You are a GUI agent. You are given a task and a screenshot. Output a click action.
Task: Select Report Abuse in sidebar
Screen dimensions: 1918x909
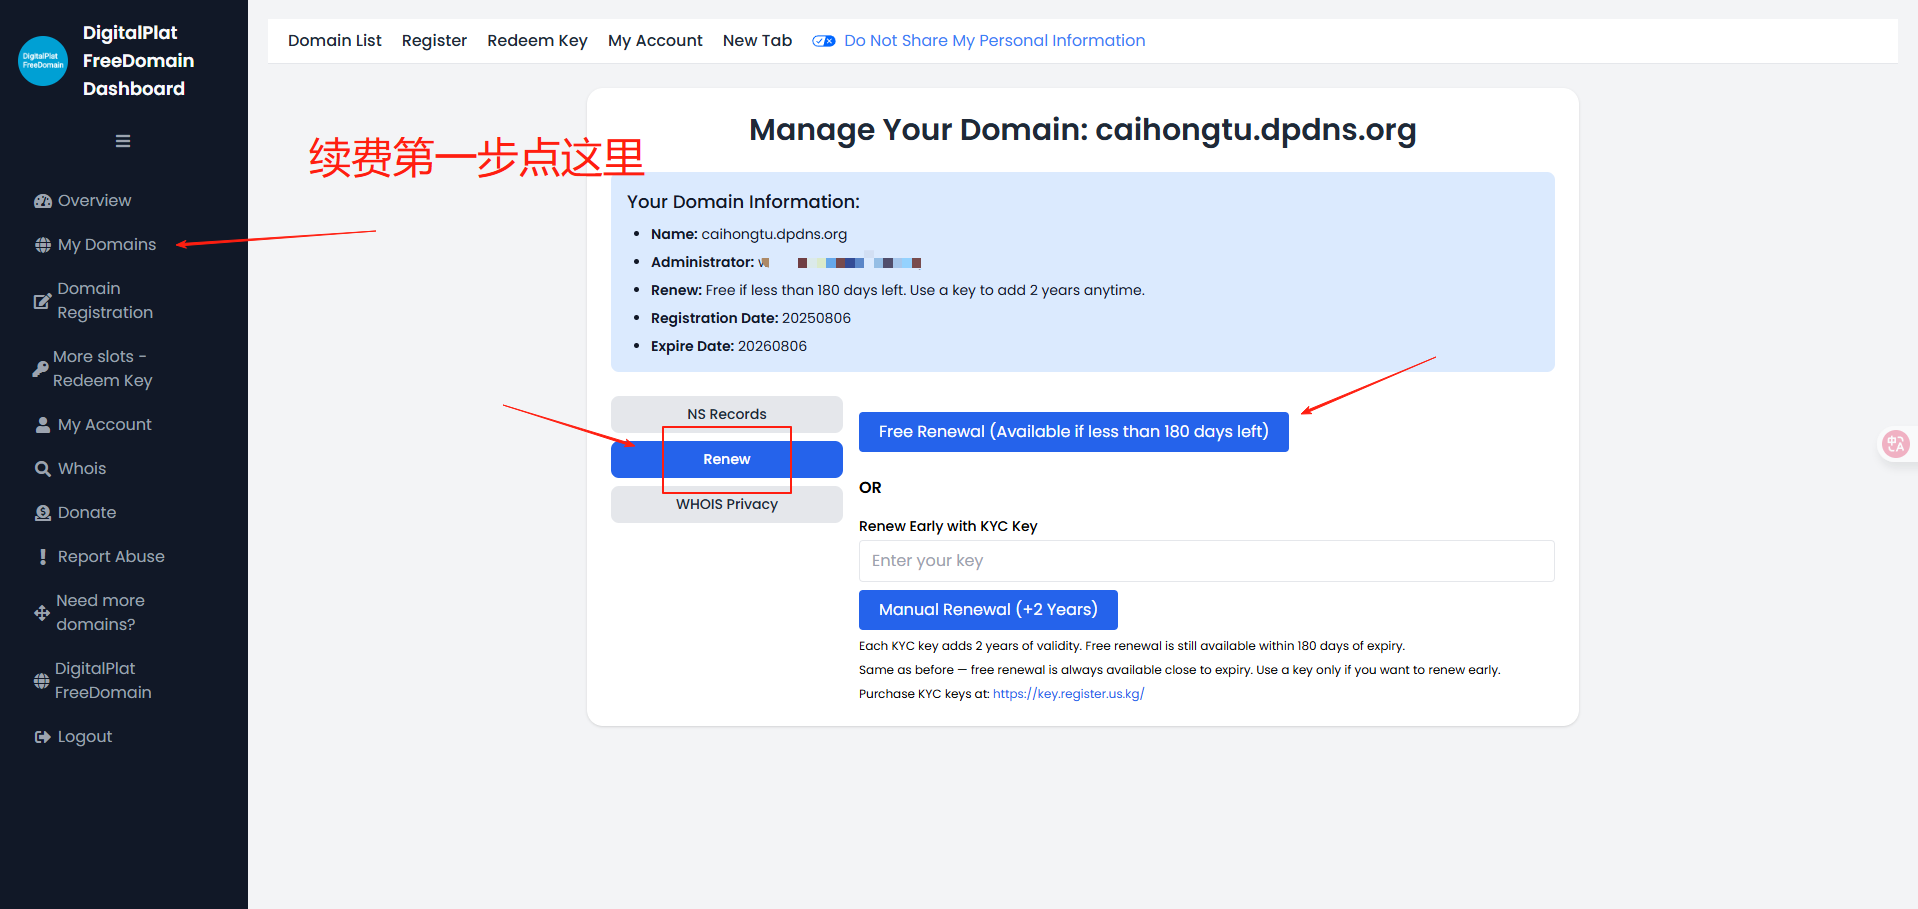point(111,557)
